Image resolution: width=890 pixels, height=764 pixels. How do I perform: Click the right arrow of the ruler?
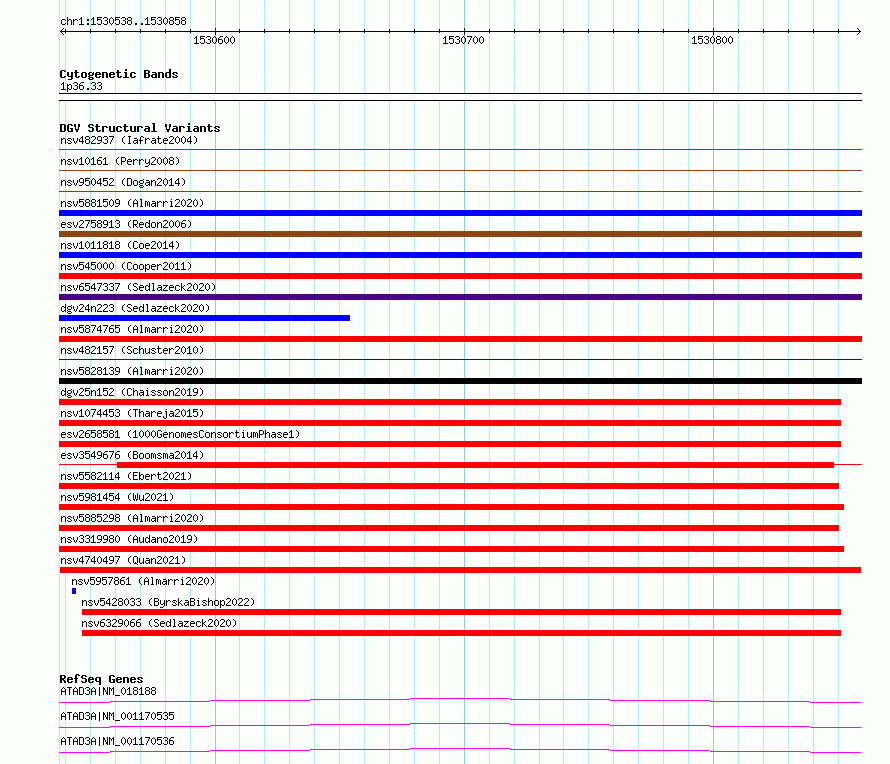point(858,31)
